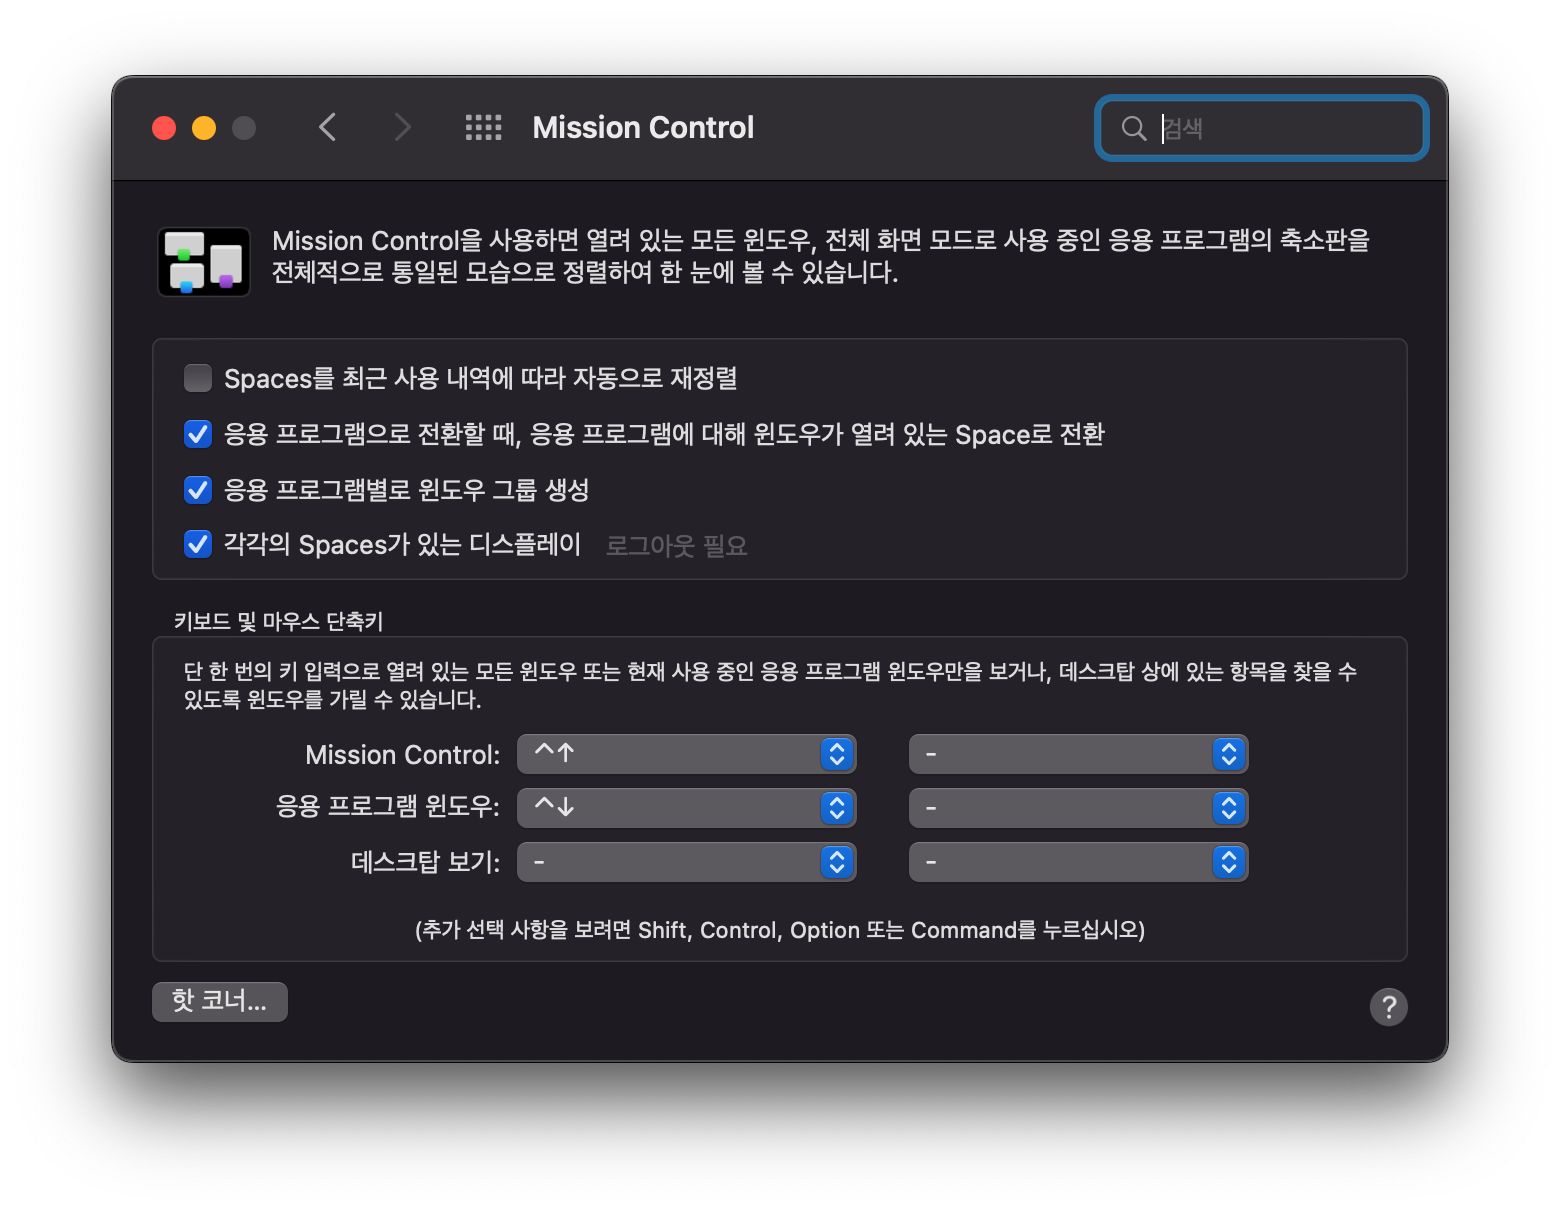Click the 로그아웃 필요 note
1560x1210 pixels.
tap(677, 546)
